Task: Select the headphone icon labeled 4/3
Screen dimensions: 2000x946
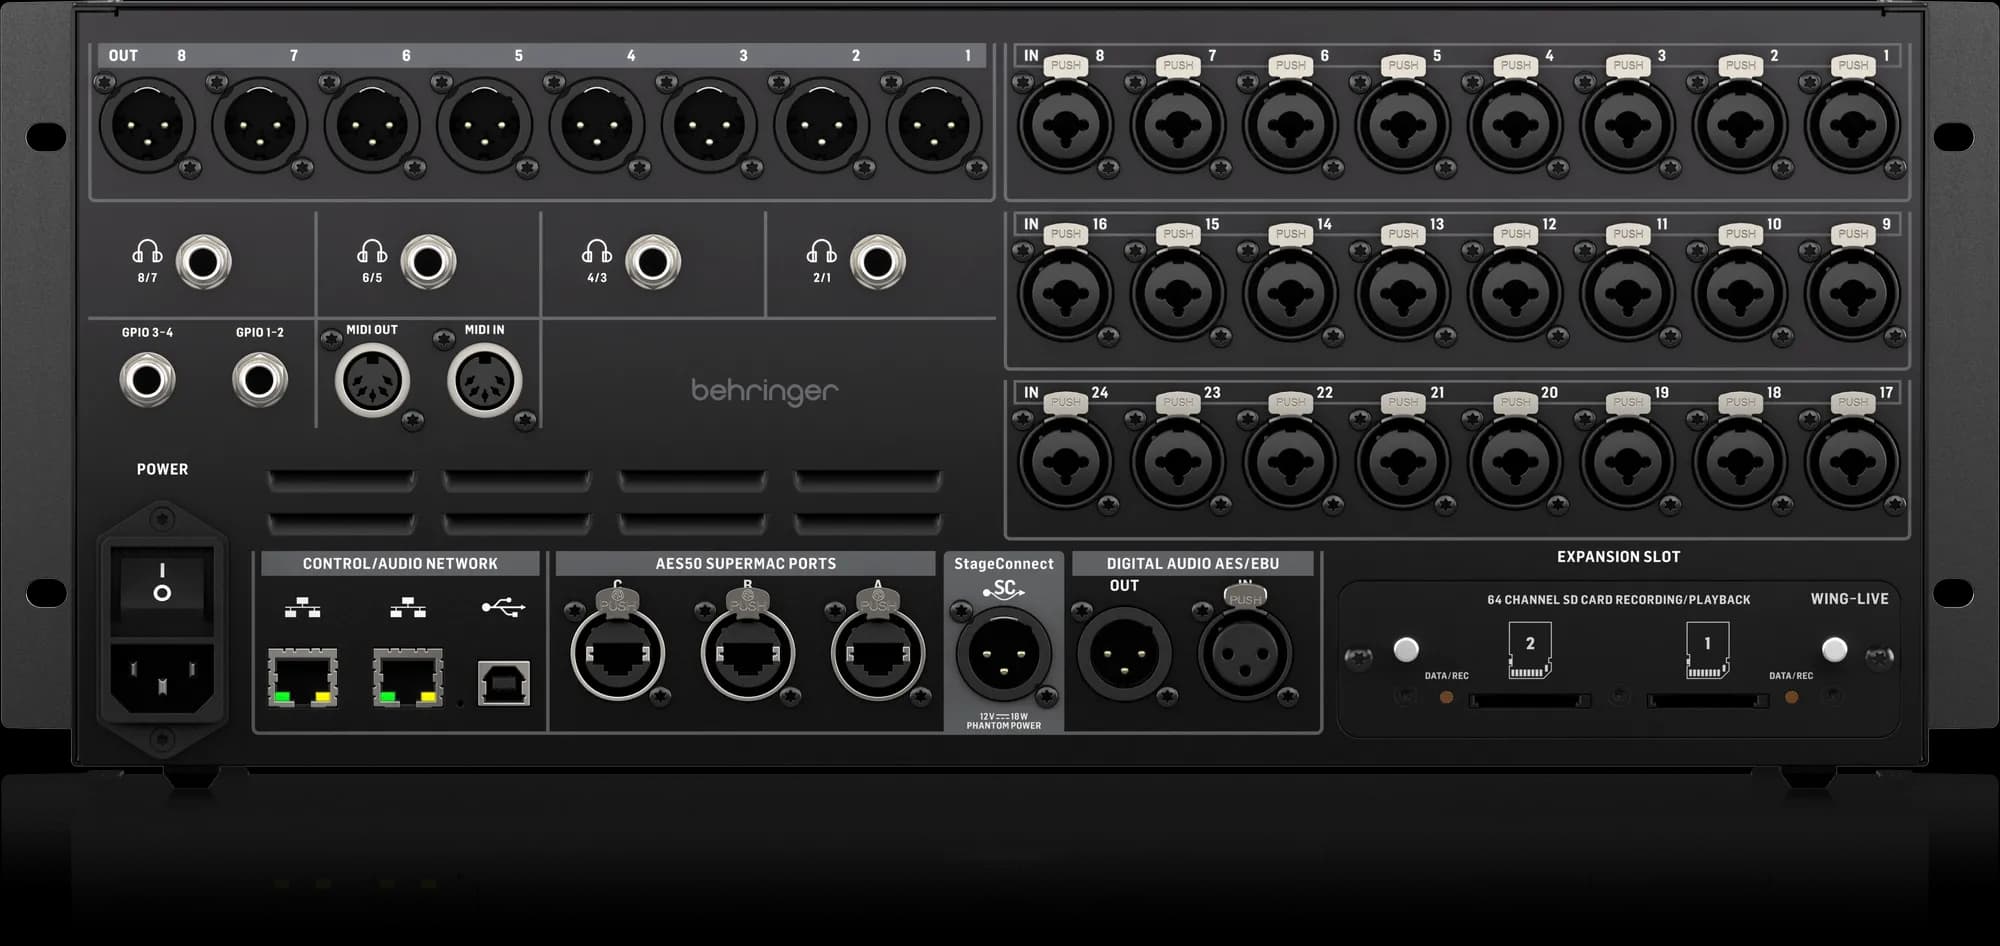Action: [597, 251]
